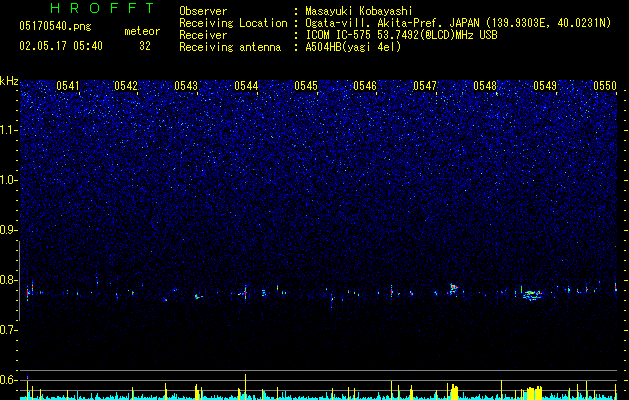Click the Receiving antenna field label
This screenshot has width=629, height=400.
tap(230, 47)
